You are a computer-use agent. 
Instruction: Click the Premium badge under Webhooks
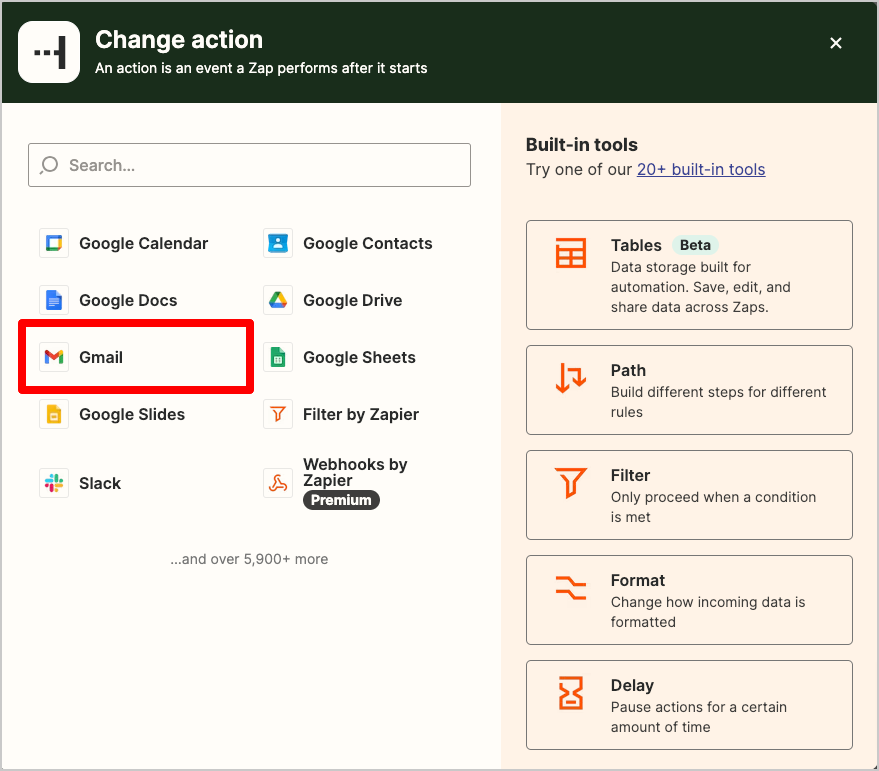pos(341,500)
